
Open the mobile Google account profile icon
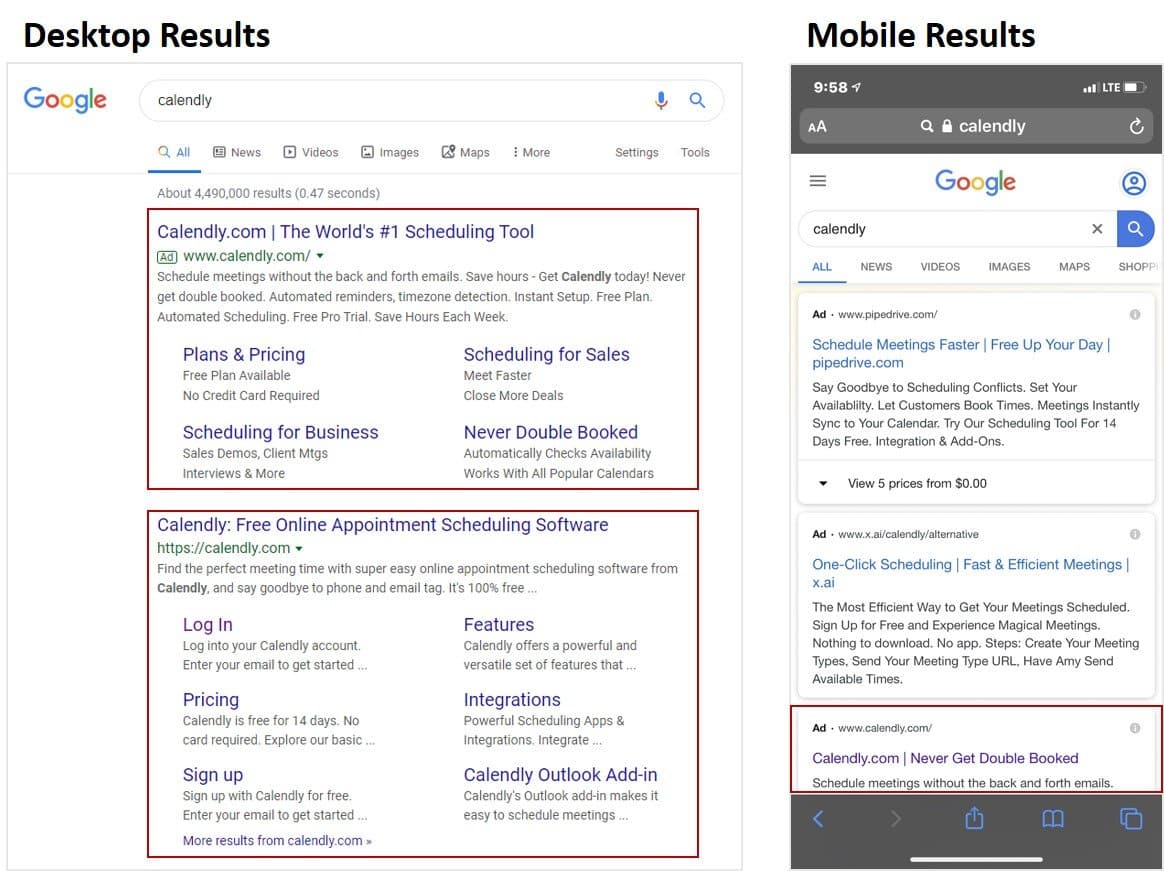(x=1133, y=183)
